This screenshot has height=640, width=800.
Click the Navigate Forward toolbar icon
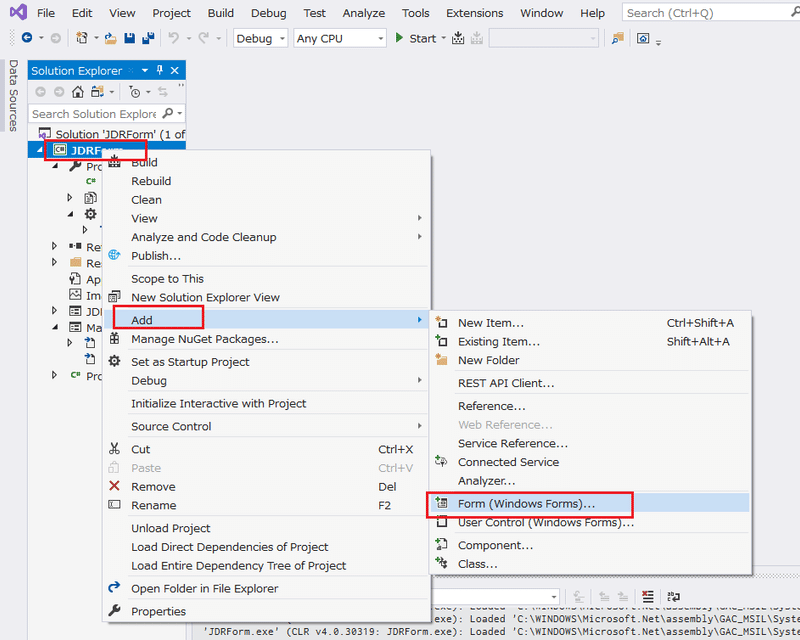click(56, 38)
